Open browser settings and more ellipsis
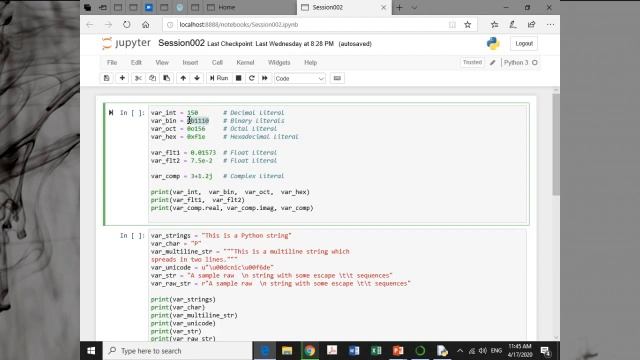This screenshot has width=640, height=360. (x=550, y=24)
